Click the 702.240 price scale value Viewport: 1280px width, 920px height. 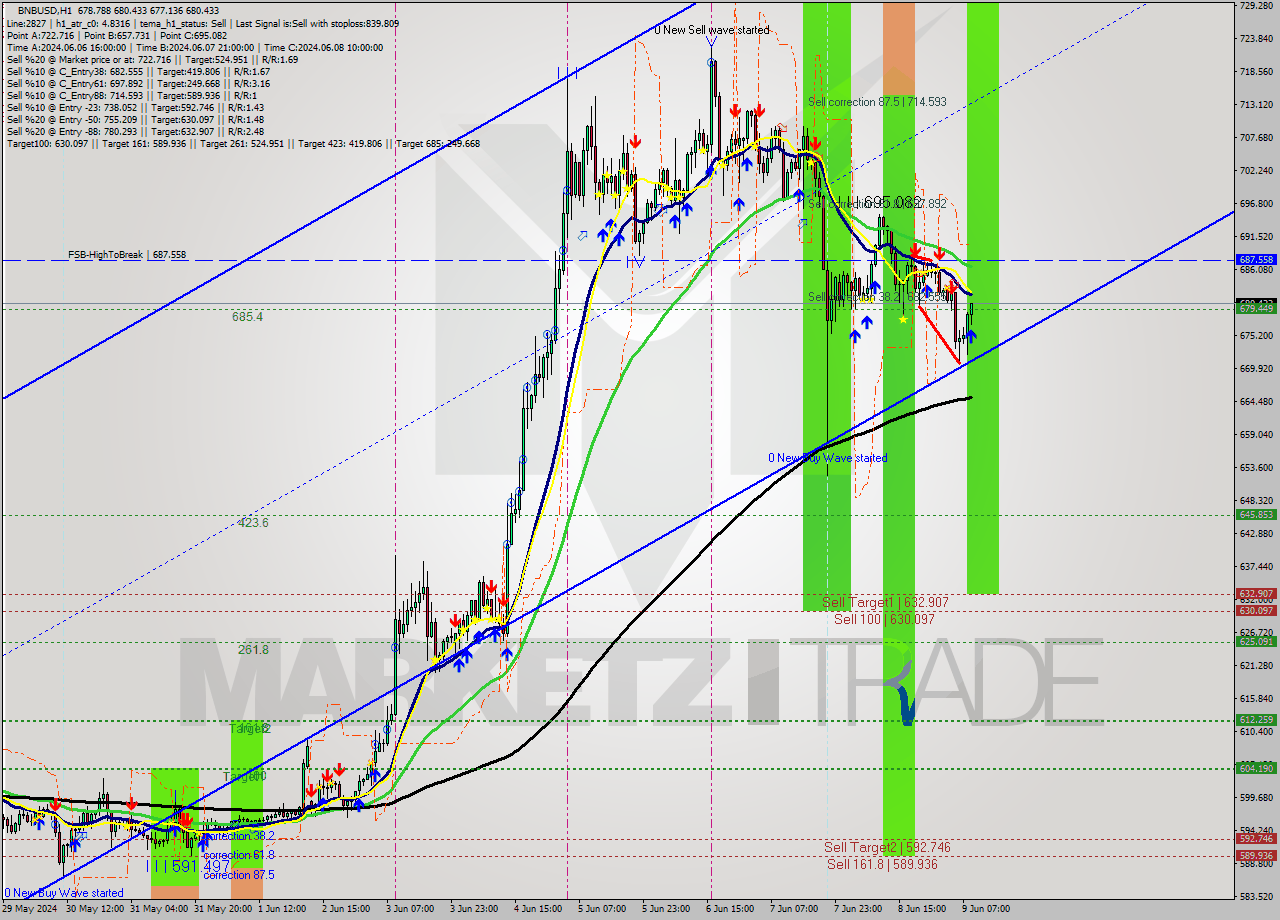[x=1256, y=170]
